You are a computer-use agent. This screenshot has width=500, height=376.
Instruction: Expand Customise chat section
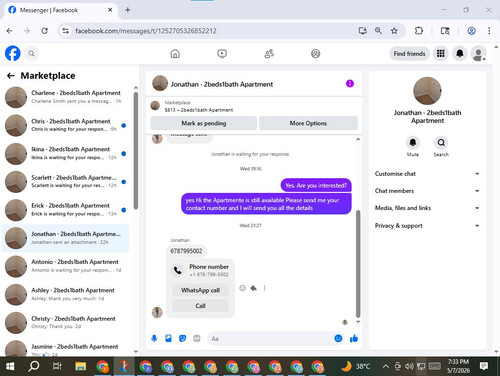[x=427, y=174]
